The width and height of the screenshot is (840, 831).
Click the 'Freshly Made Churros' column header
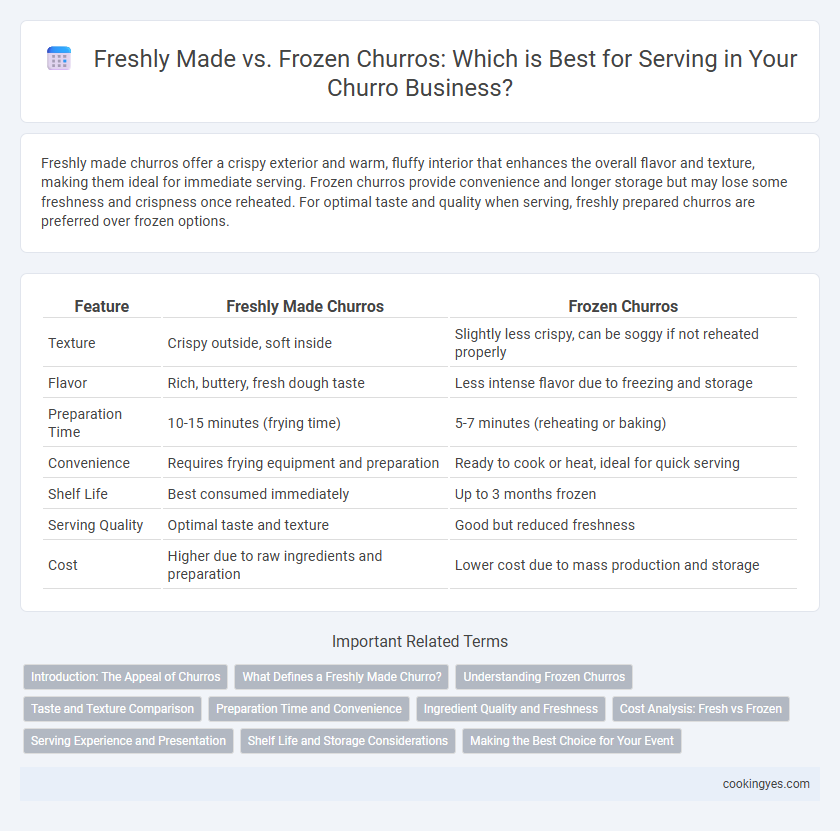(x=305, y=306)
